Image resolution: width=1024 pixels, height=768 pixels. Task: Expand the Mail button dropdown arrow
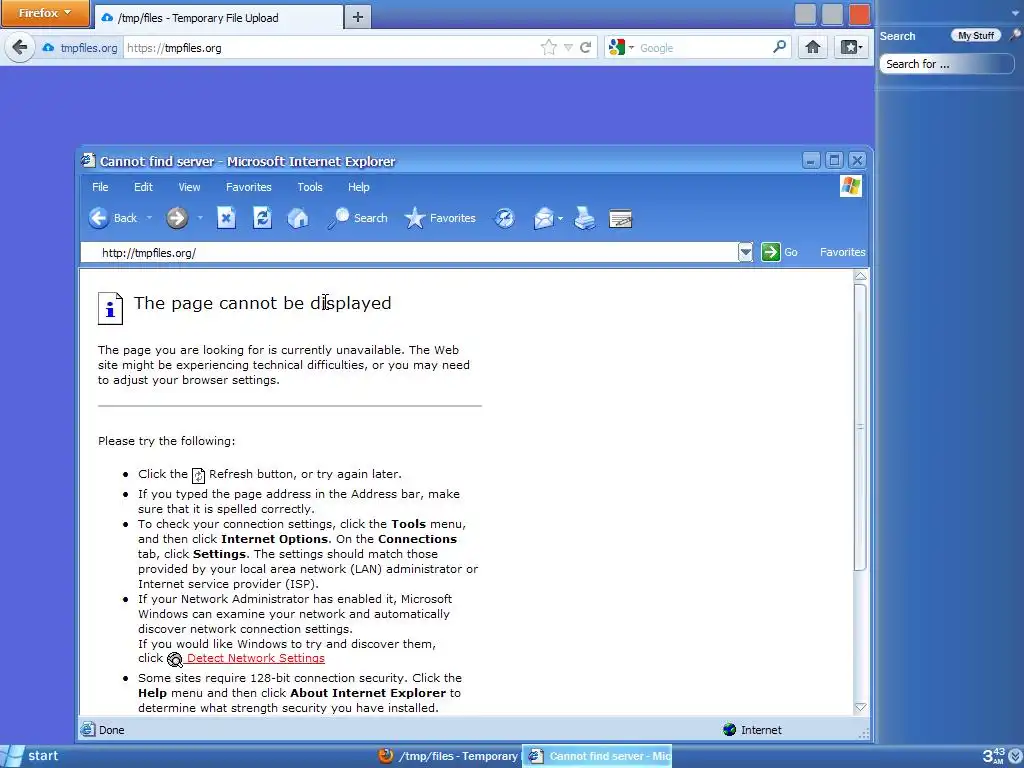560,219
